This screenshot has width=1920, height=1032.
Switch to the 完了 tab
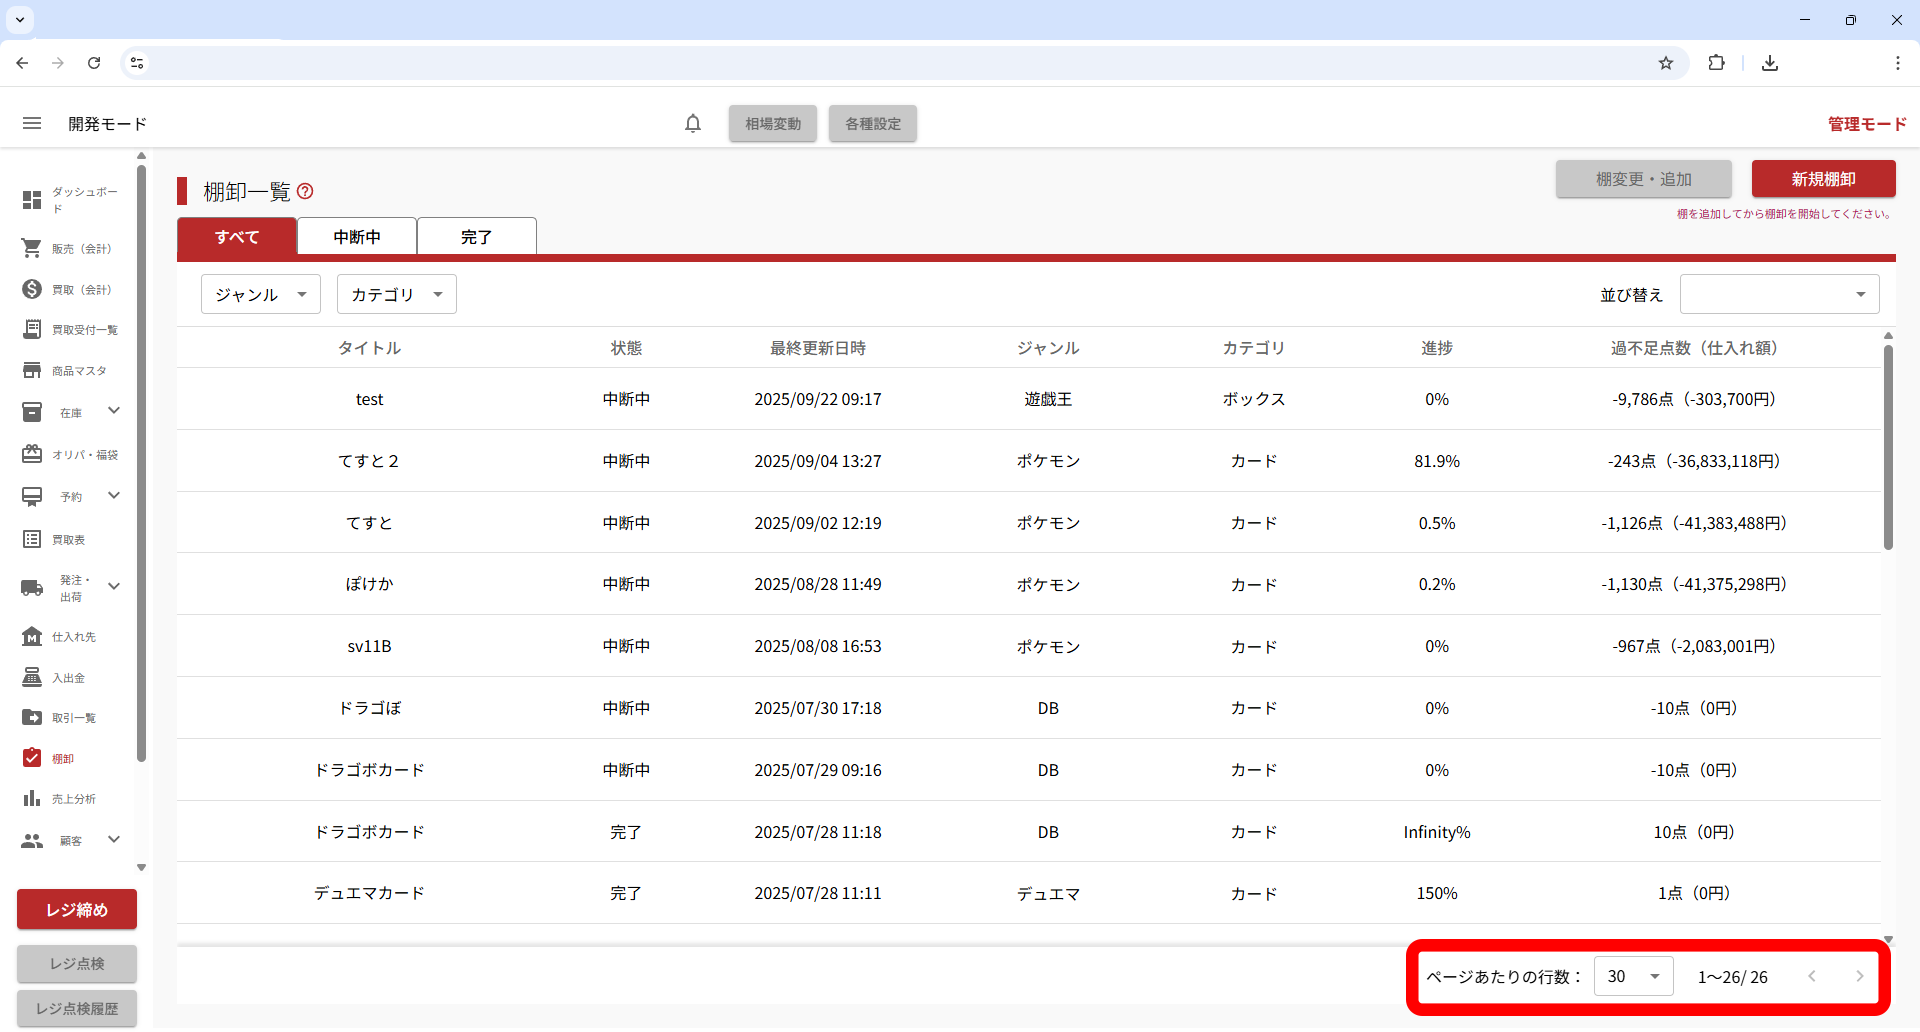pos(476,237)
